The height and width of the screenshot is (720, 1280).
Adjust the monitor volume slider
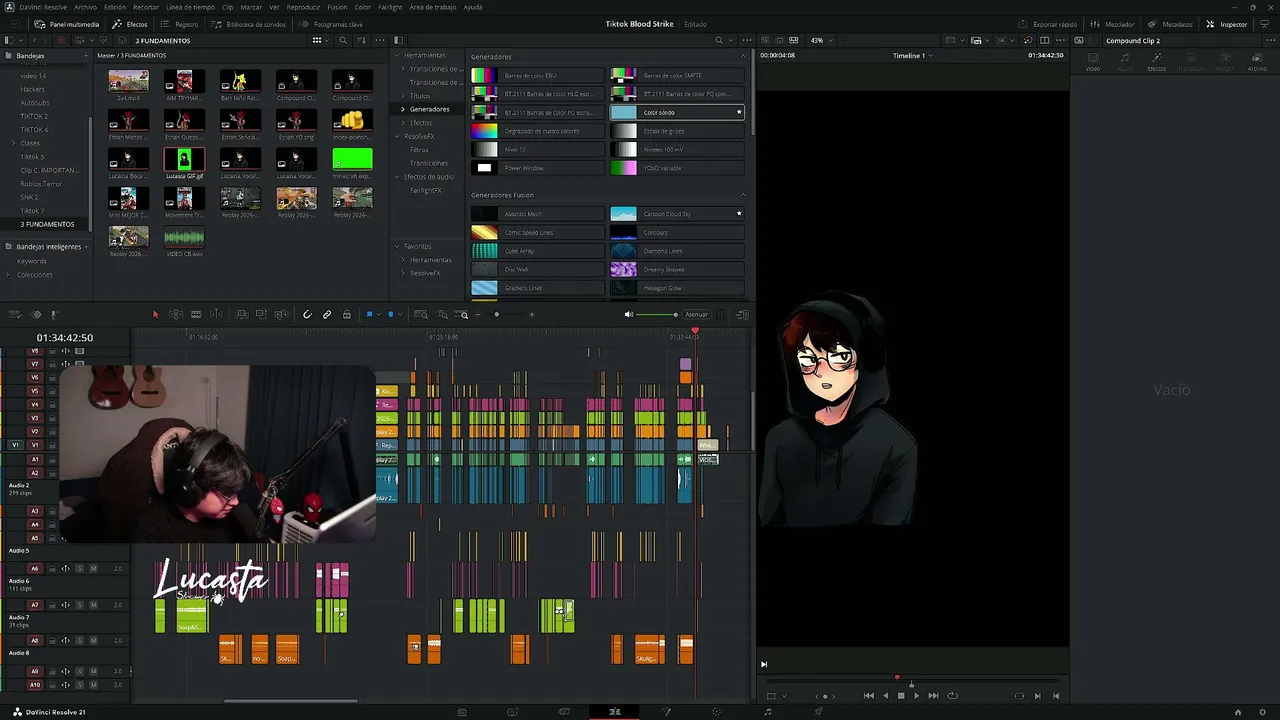point(657,315)
